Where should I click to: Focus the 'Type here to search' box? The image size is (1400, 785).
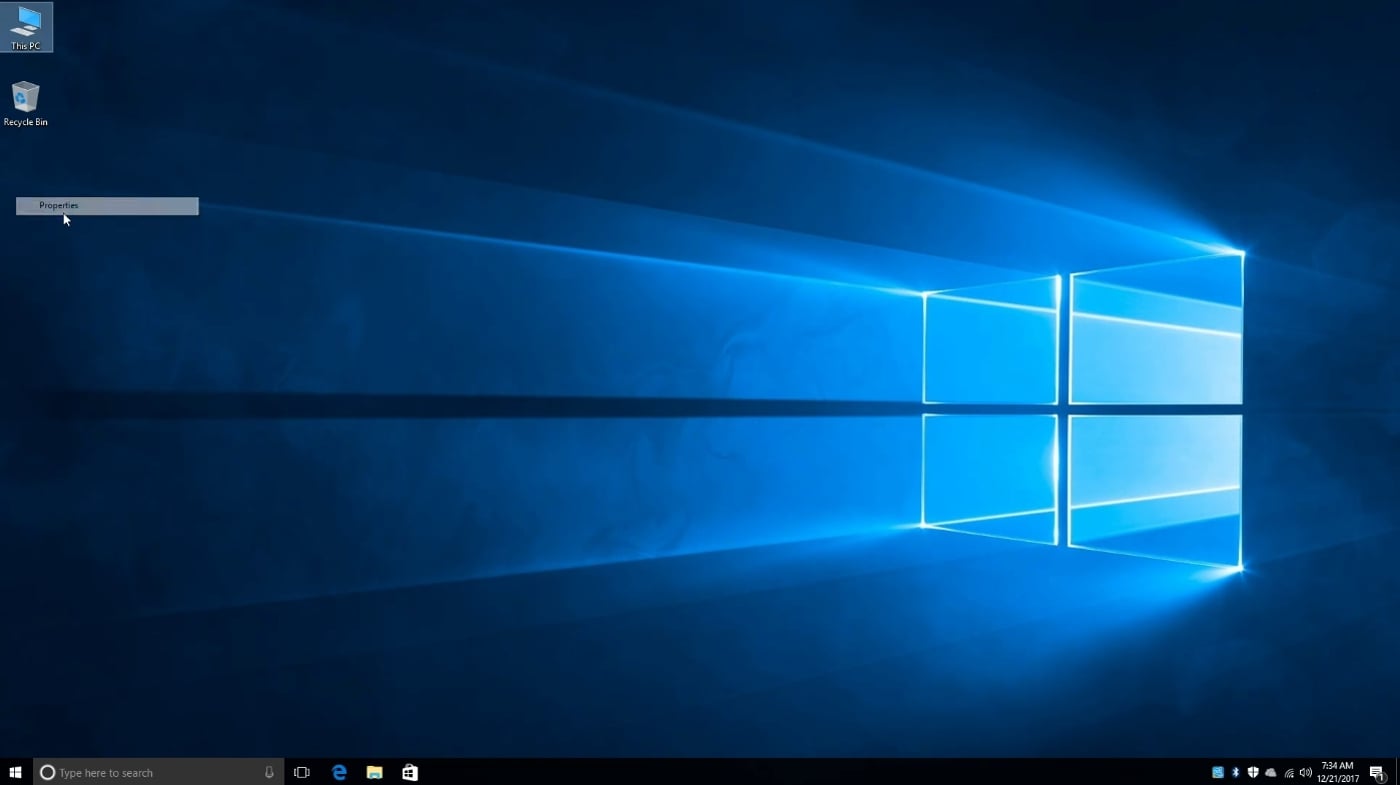click(150, 772)
